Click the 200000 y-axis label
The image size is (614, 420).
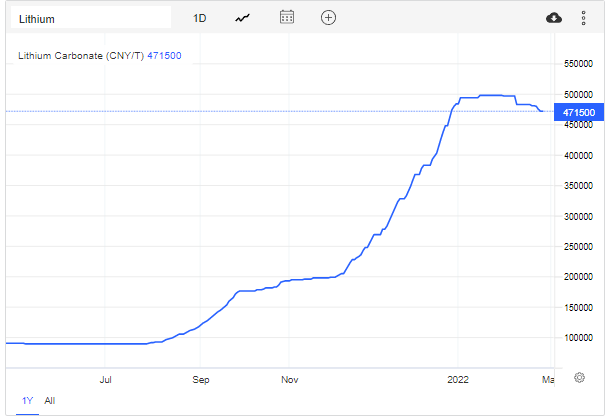[x=578, y=277]
